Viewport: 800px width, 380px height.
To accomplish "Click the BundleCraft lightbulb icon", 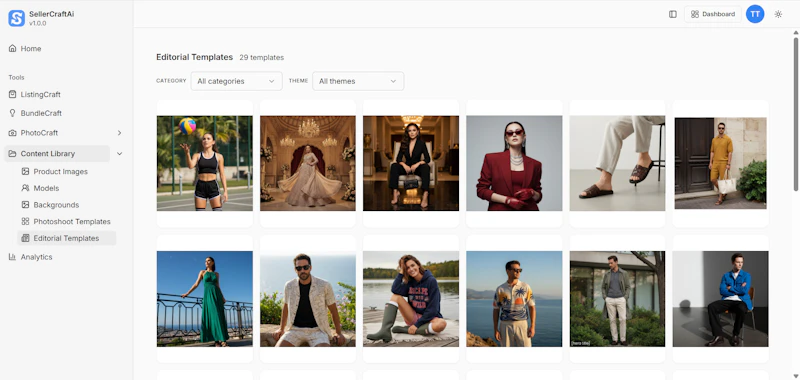I will click(12, 113).
